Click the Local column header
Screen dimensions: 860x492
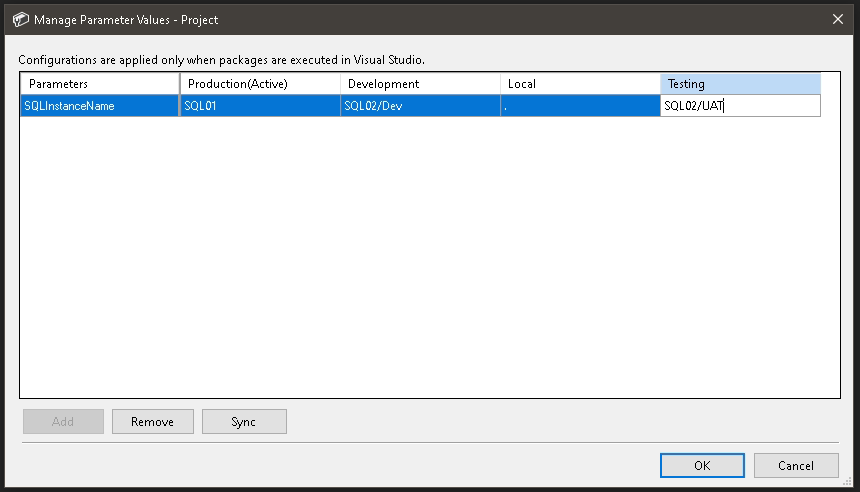[580, 84]
